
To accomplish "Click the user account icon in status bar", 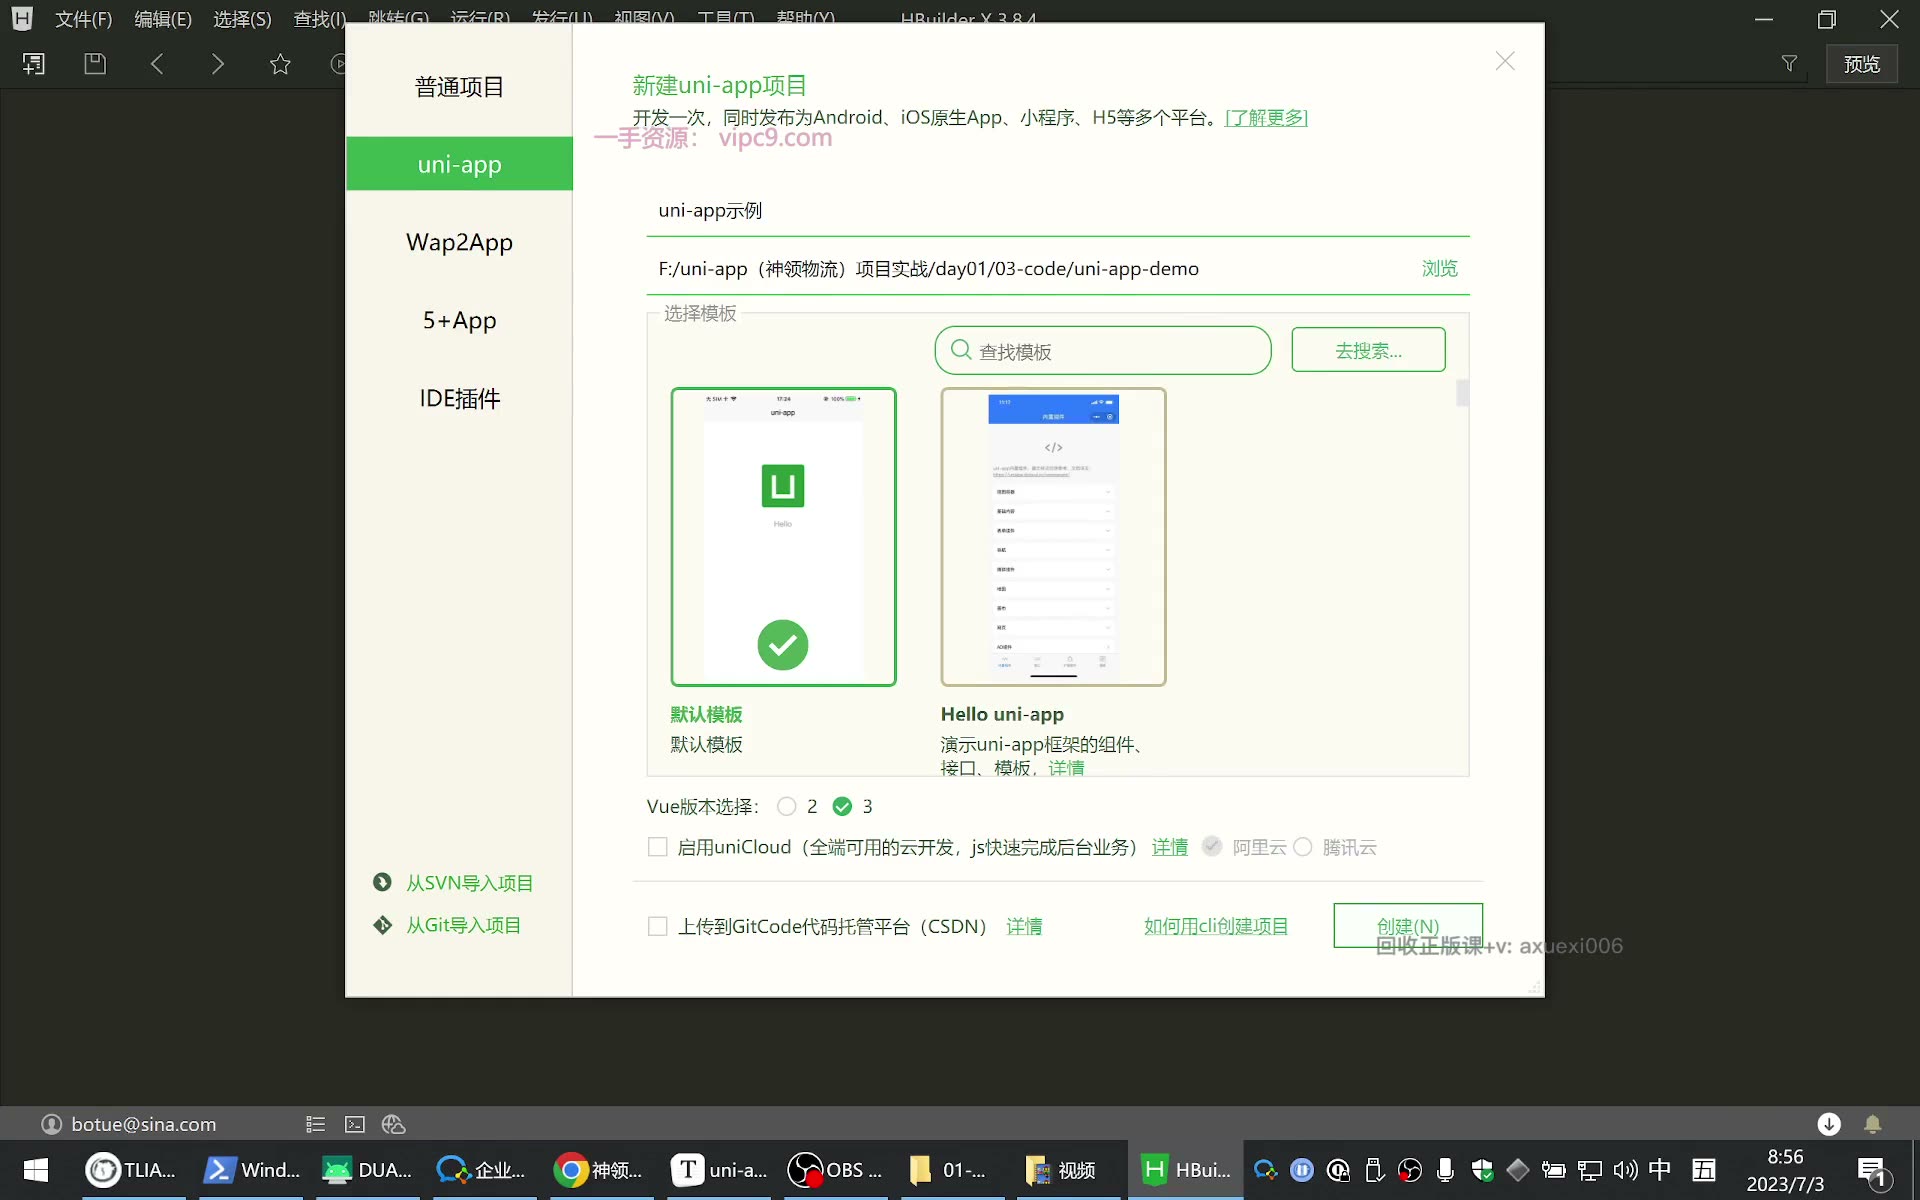I will coord(51,1124).
